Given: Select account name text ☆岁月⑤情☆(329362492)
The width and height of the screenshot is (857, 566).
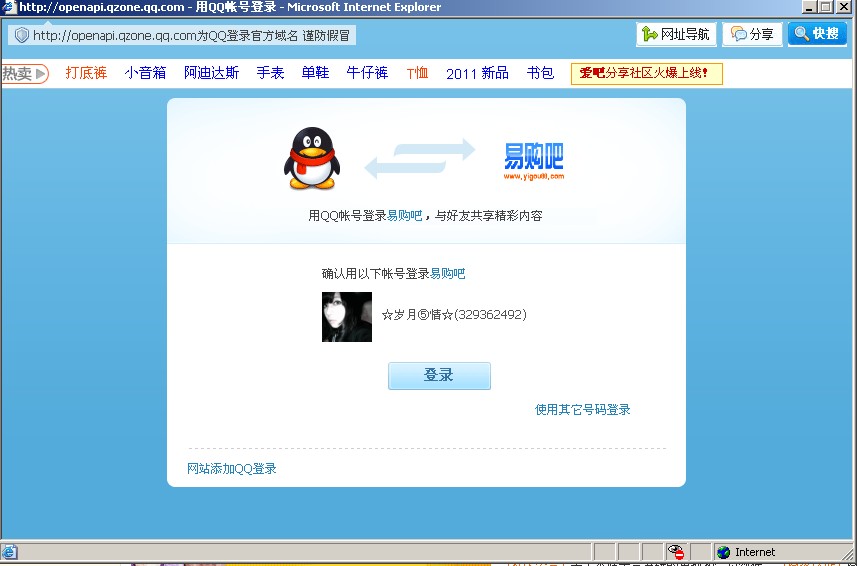Looking at the screenshot, I should 454,315.
